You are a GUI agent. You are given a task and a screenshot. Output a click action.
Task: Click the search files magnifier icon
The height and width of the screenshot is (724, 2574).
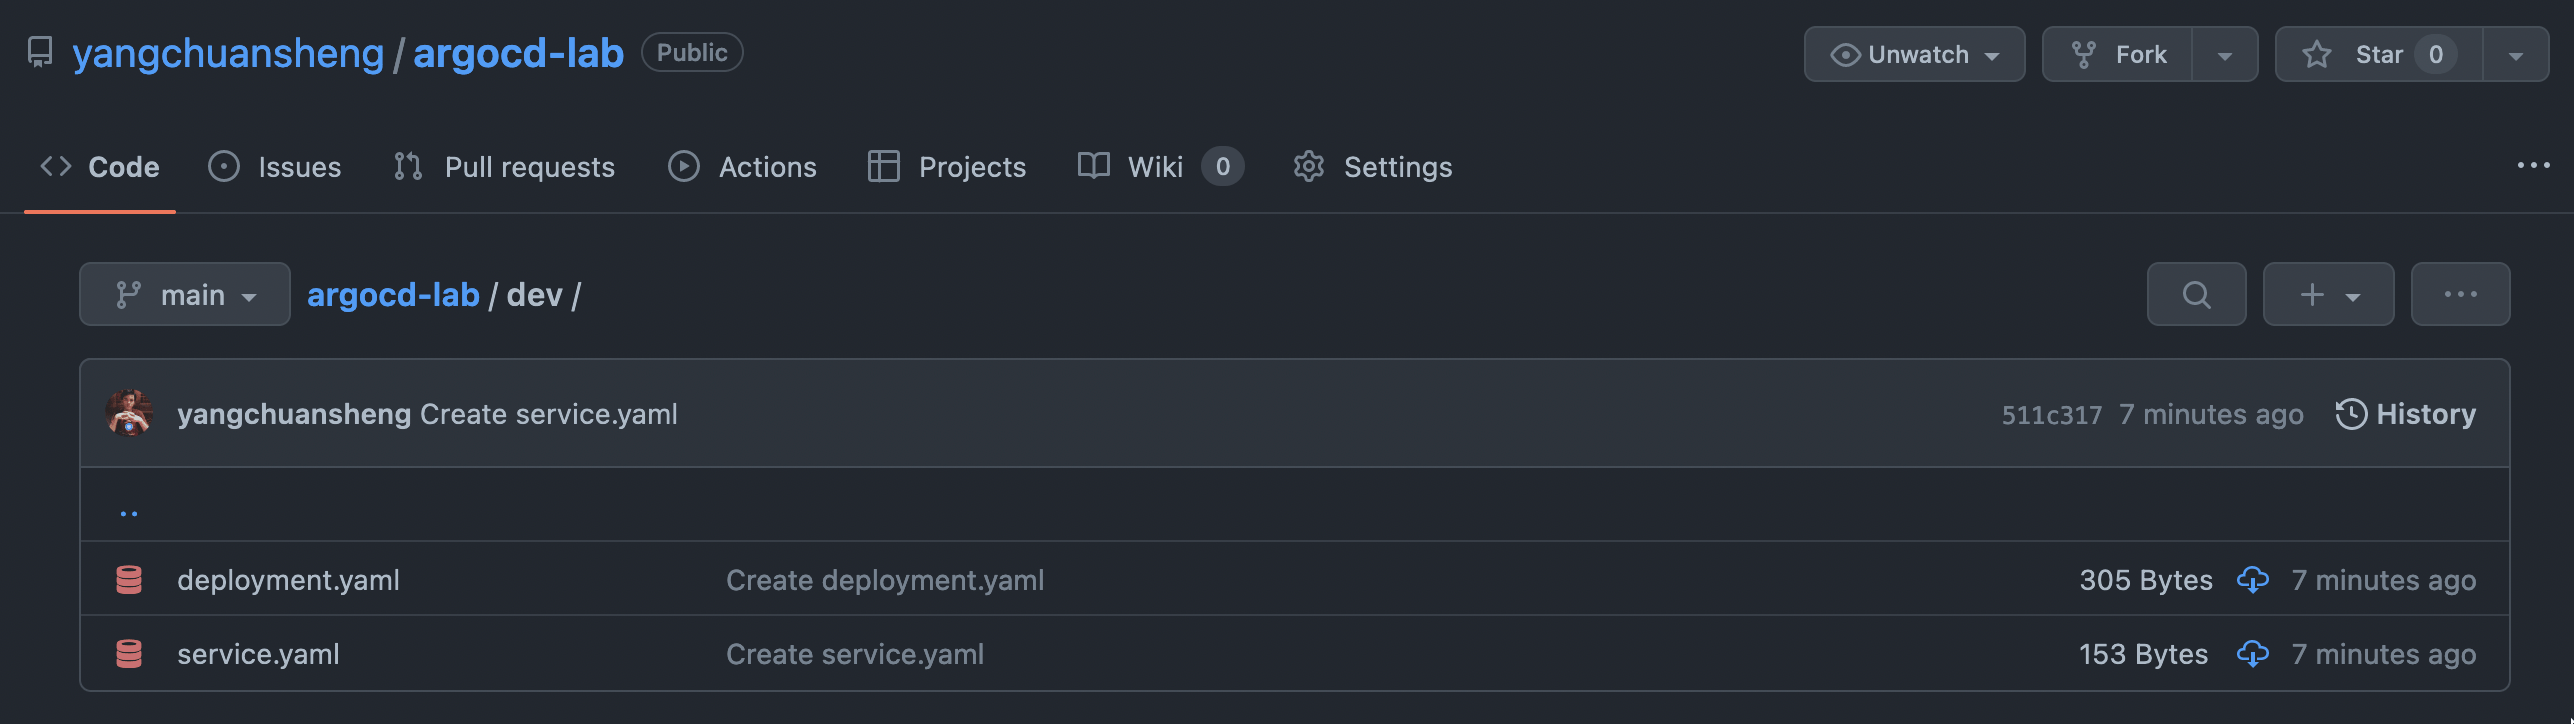point(2196,294)
